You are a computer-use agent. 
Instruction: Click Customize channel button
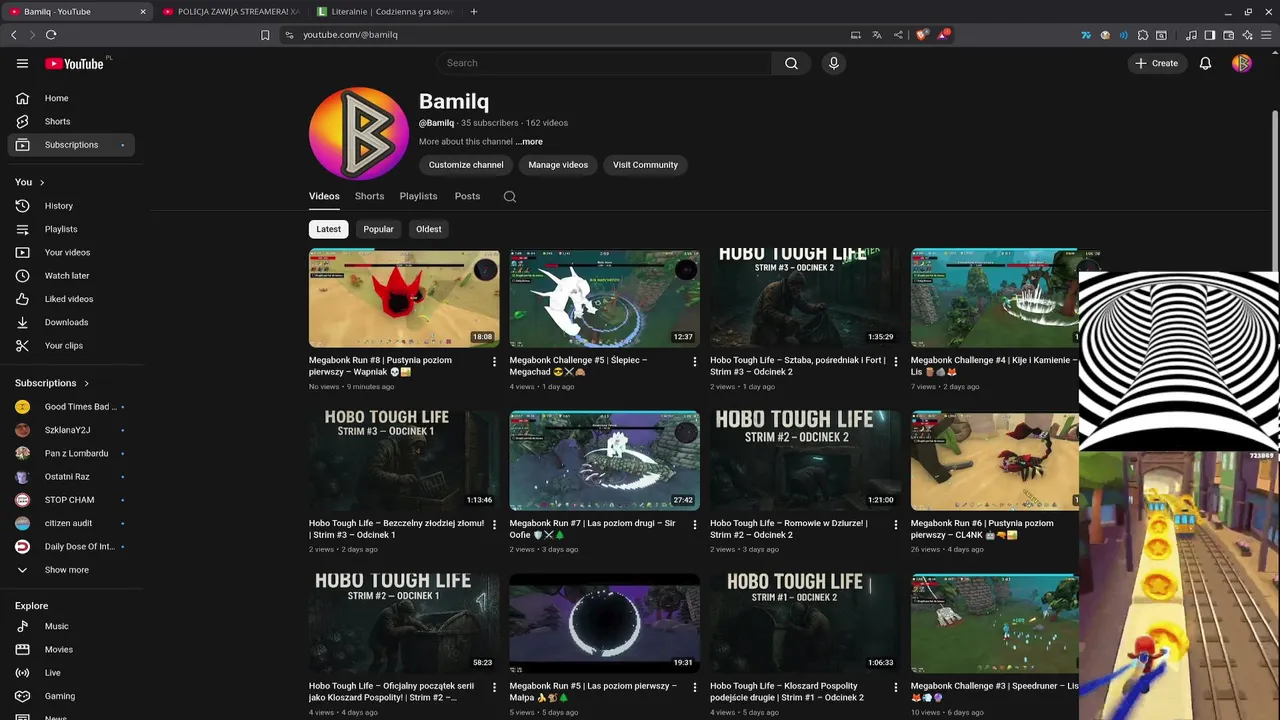click(x=466, y=165)
